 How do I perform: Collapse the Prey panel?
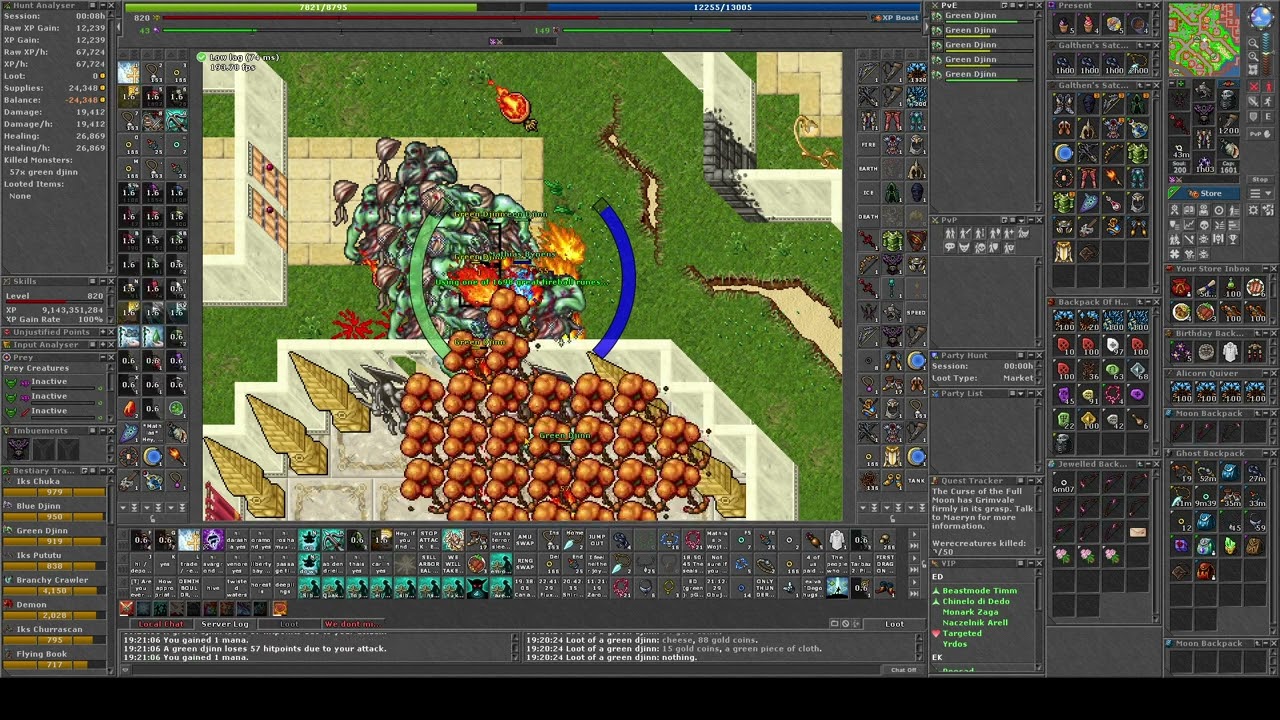click(x=103, y=357)
